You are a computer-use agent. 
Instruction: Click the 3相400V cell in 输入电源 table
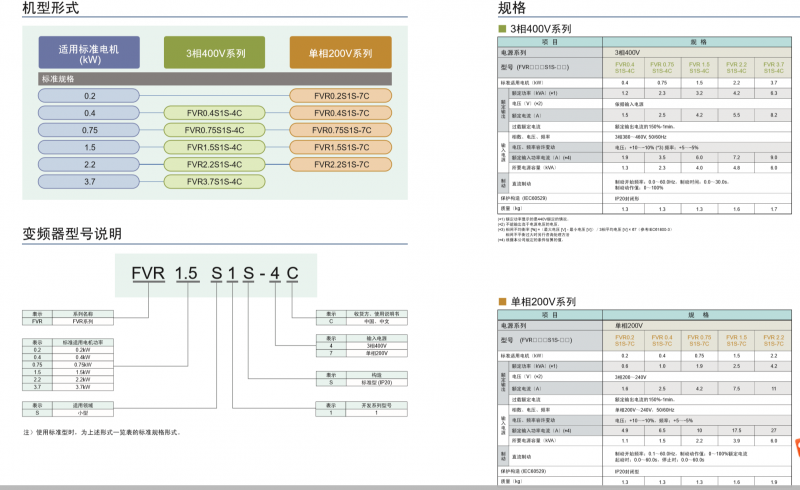[377, 346]
